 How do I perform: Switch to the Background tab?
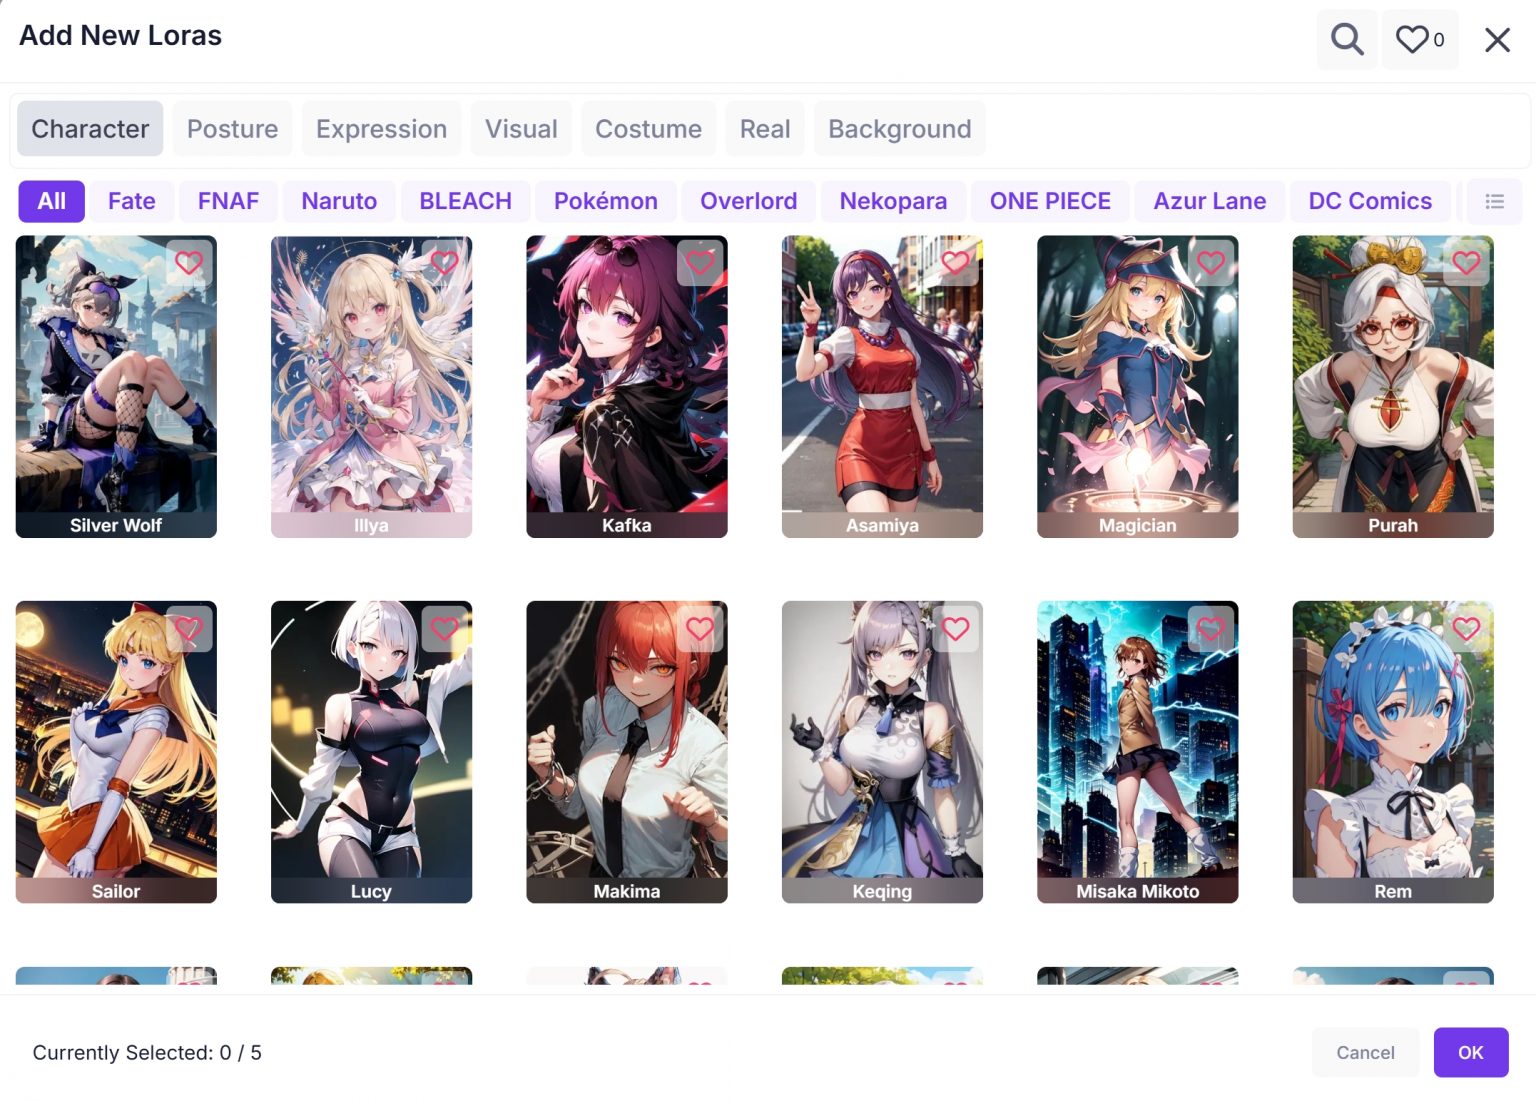pyautogui.click(x=899, y=129)
